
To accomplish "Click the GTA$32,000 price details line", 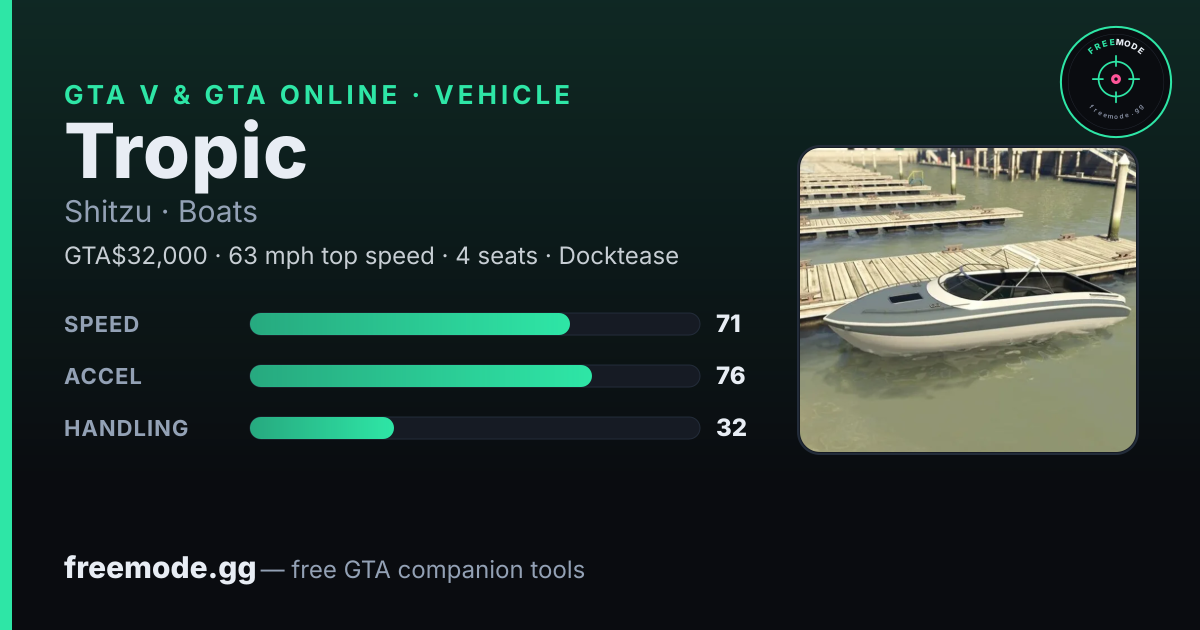I will click(x=372, y=256).
